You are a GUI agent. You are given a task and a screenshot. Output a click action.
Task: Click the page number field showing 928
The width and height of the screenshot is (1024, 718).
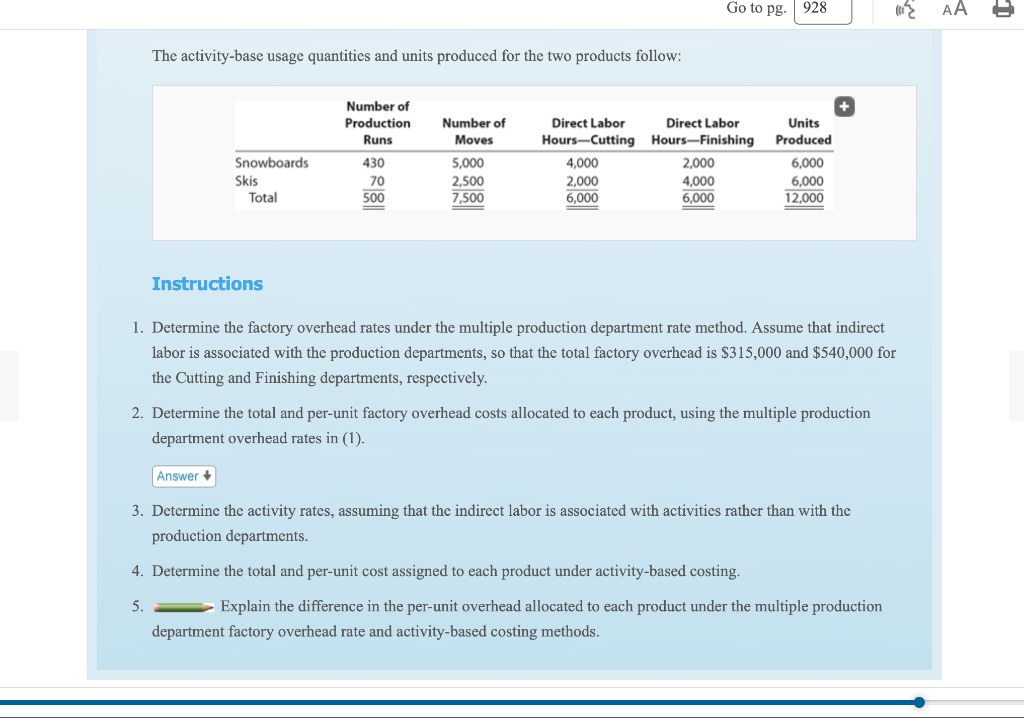click(x=823, y=9)
